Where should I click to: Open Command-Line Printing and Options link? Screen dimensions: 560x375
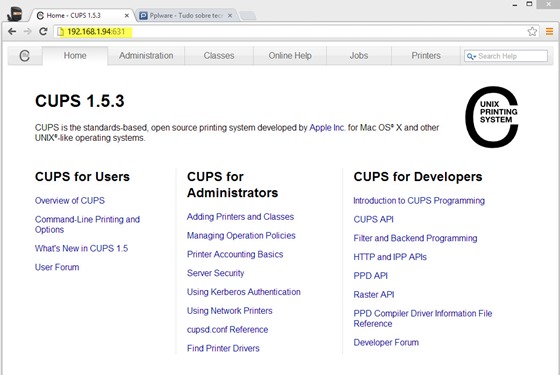[87, 224]
